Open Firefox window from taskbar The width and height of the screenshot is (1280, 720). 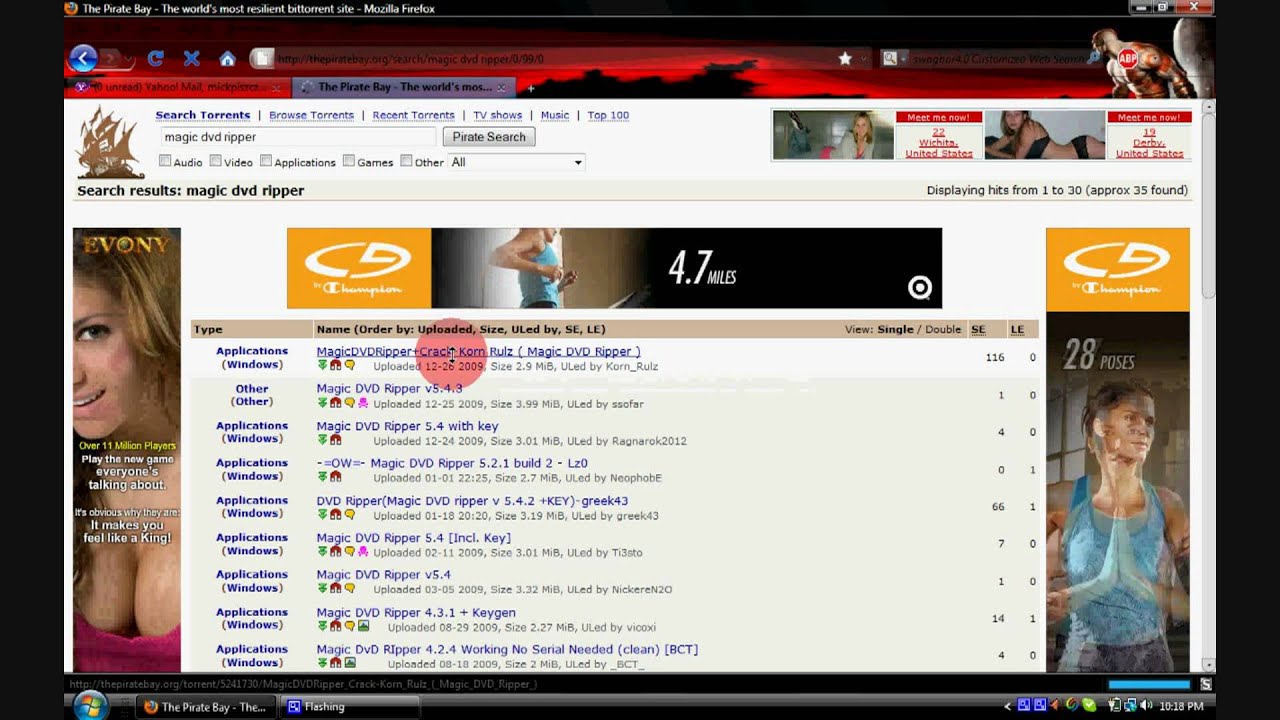[205, 706]
